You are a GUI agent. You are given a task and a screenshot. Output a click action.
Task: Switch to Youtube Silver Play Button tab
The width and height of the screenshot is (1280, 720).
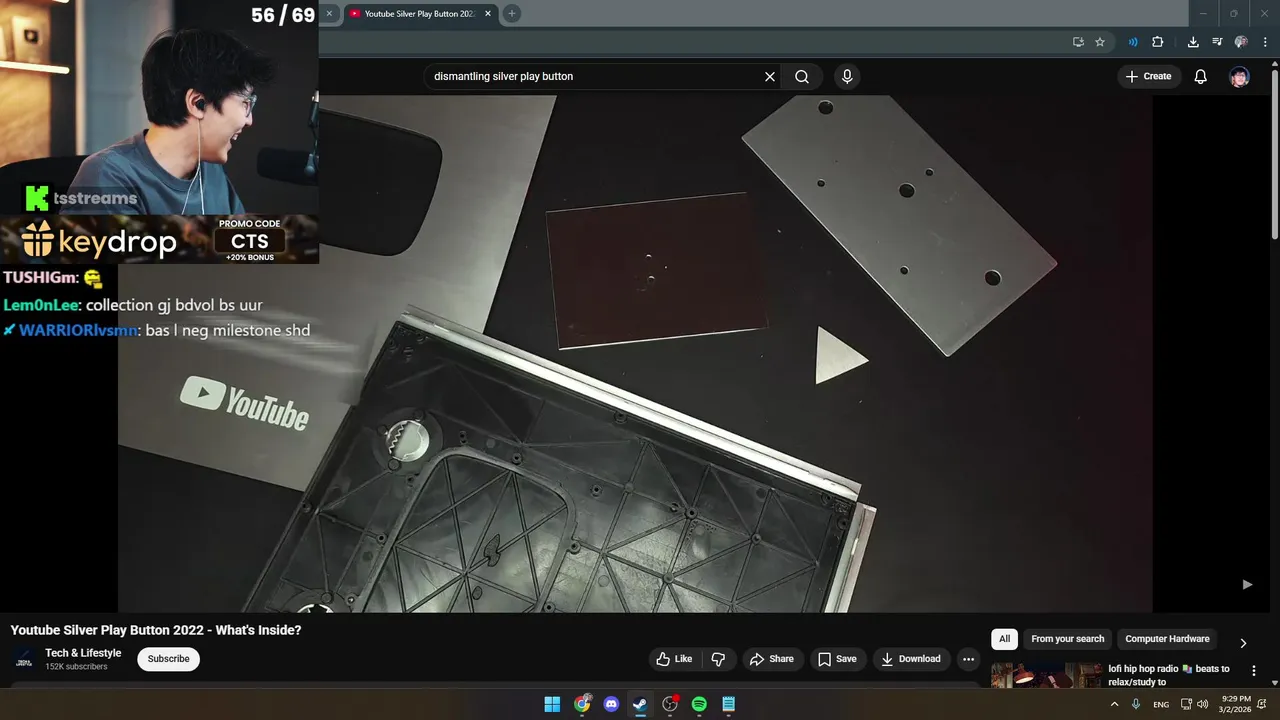(x=418, y=14)
